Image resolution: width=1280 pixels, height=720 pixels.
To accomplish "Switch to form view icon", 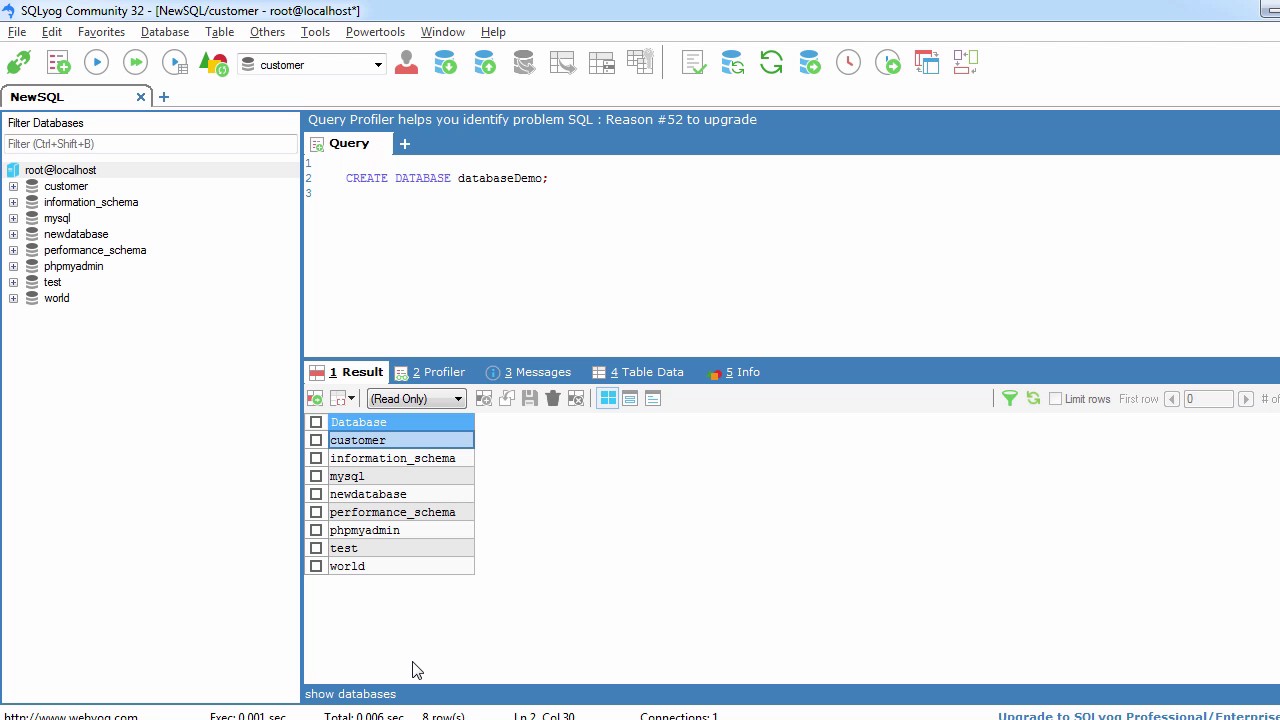I will click(x=630, y=399).
